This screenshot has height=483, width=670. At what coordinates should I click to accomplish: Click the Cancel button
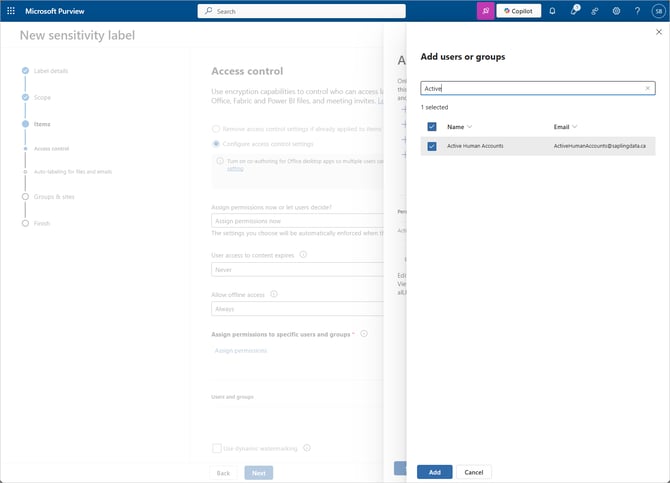(x=474, y=472)
